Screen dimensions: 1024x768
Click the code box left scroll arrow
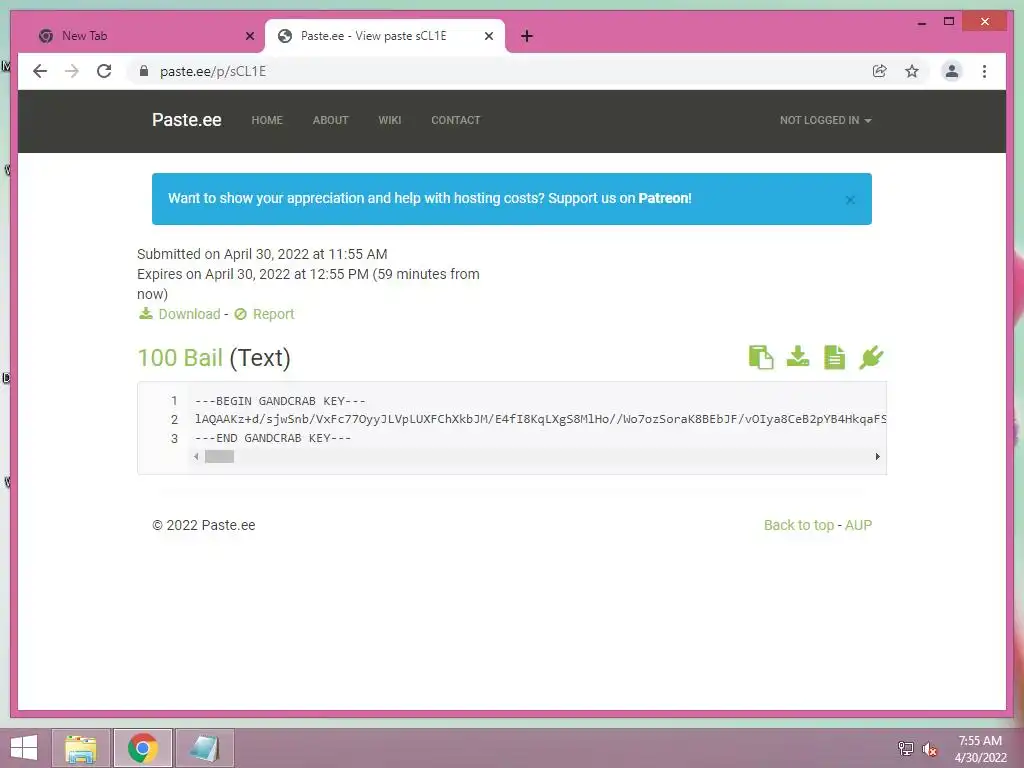pos(197,456)
